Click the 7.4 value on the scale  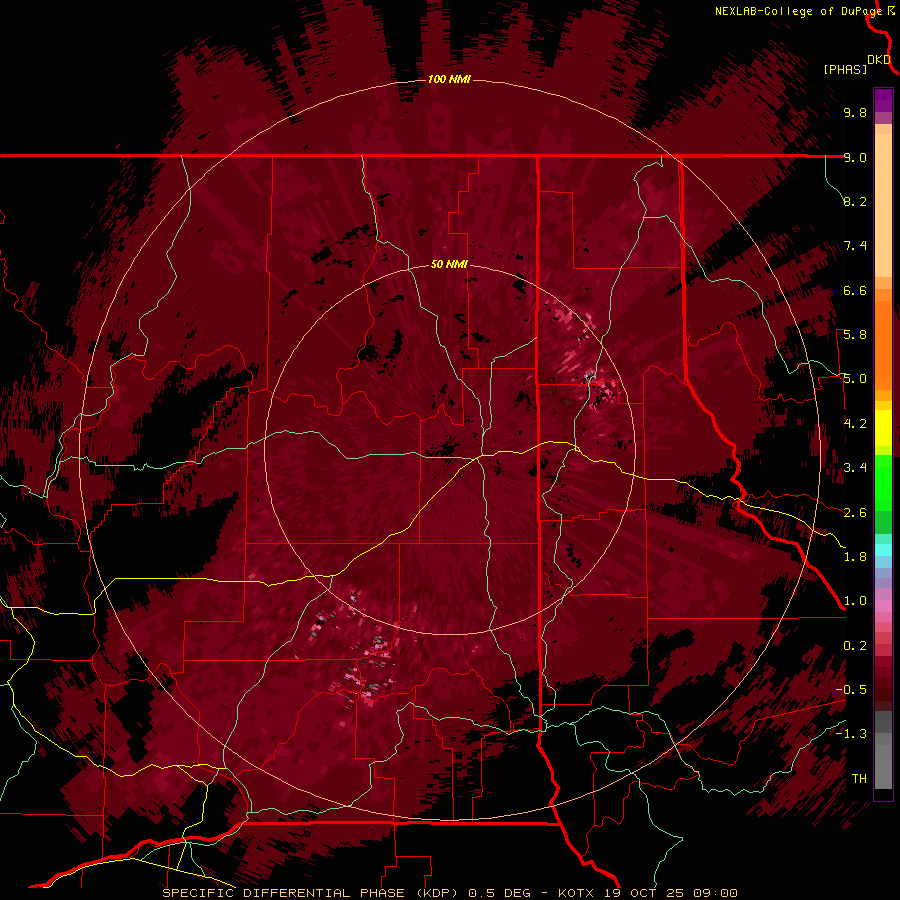point(855,246)
